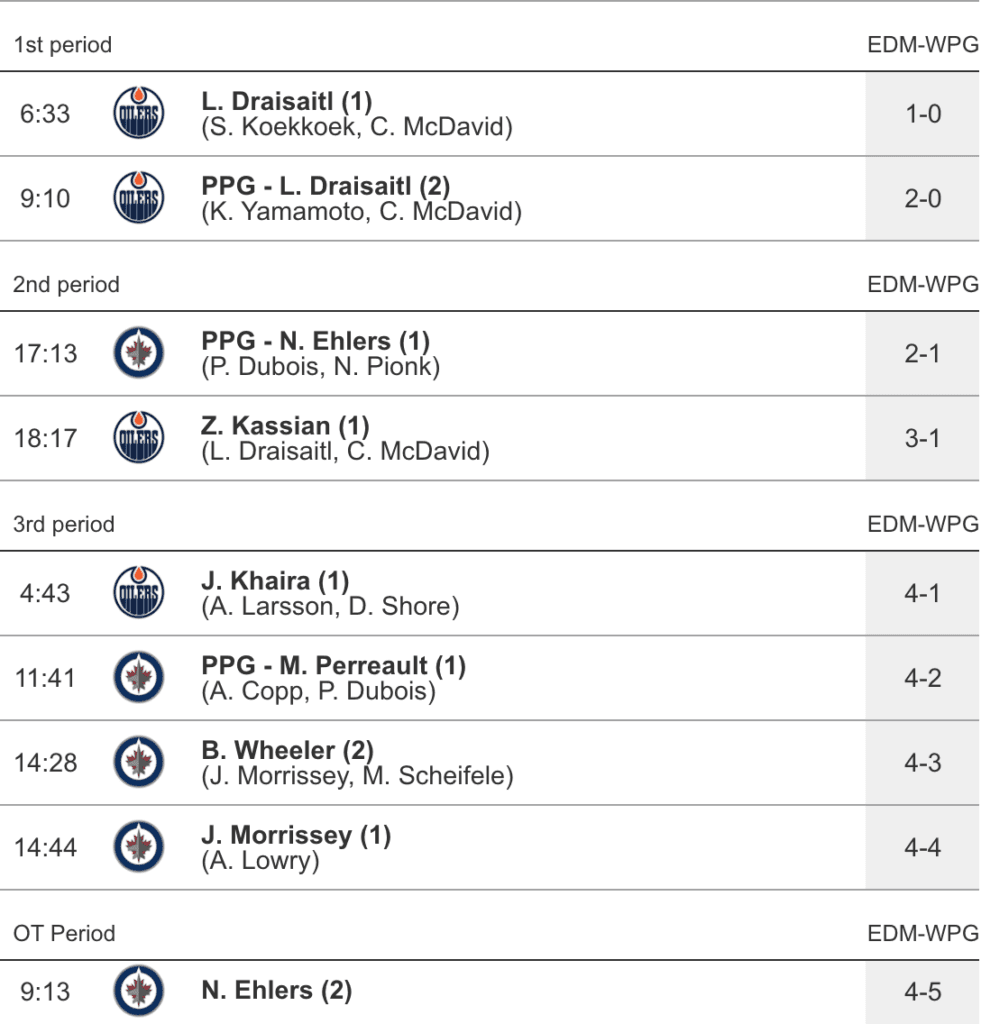Click Jets logo next to B. Wheeler goal

[x=138, y=763]
